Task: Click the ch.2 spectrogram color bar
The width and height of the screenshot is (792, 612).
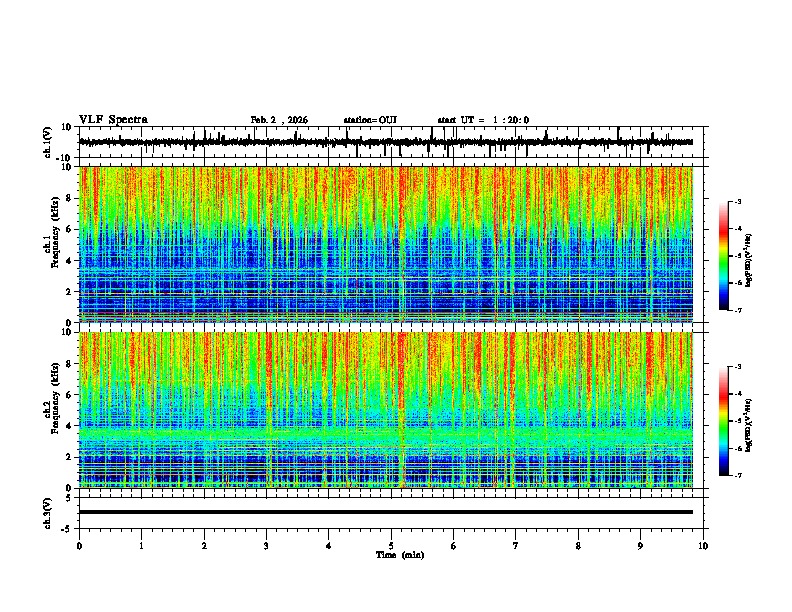Action: [x=723, y=421]
